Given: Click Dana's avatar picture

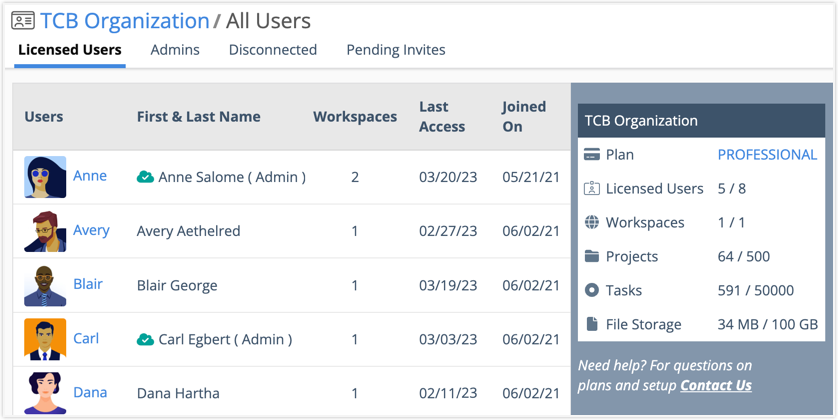Looking at the screenshot, I should pyautogui.click(x=45, y=392).
